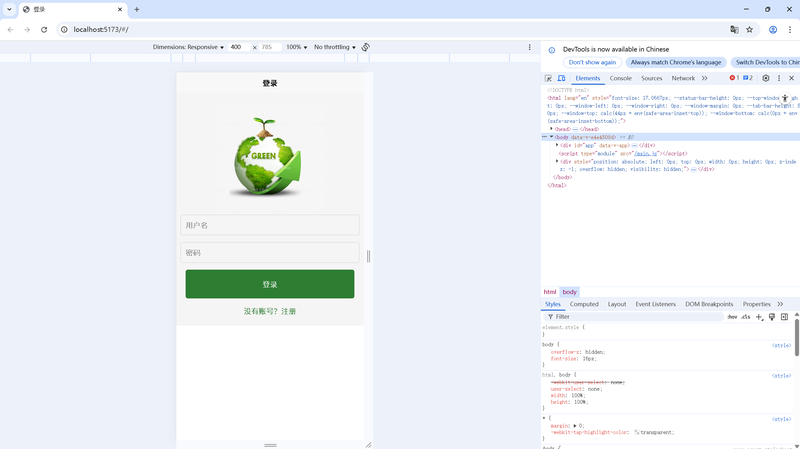Expand the head element node

[x=552, y=129]
